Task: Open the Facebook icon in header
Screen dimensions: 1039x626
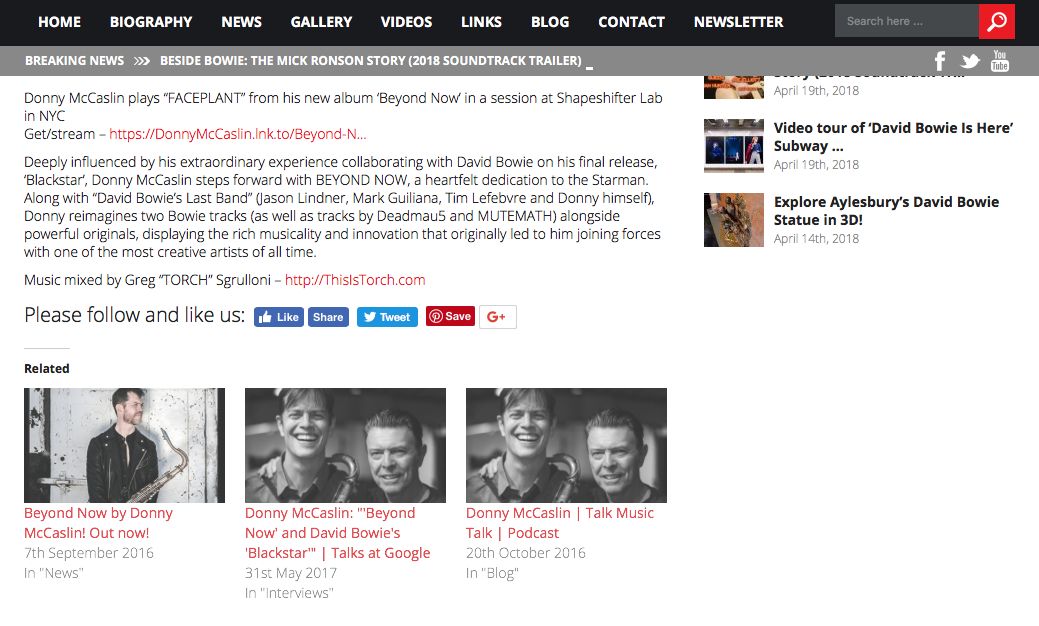Action: [940, 61]
